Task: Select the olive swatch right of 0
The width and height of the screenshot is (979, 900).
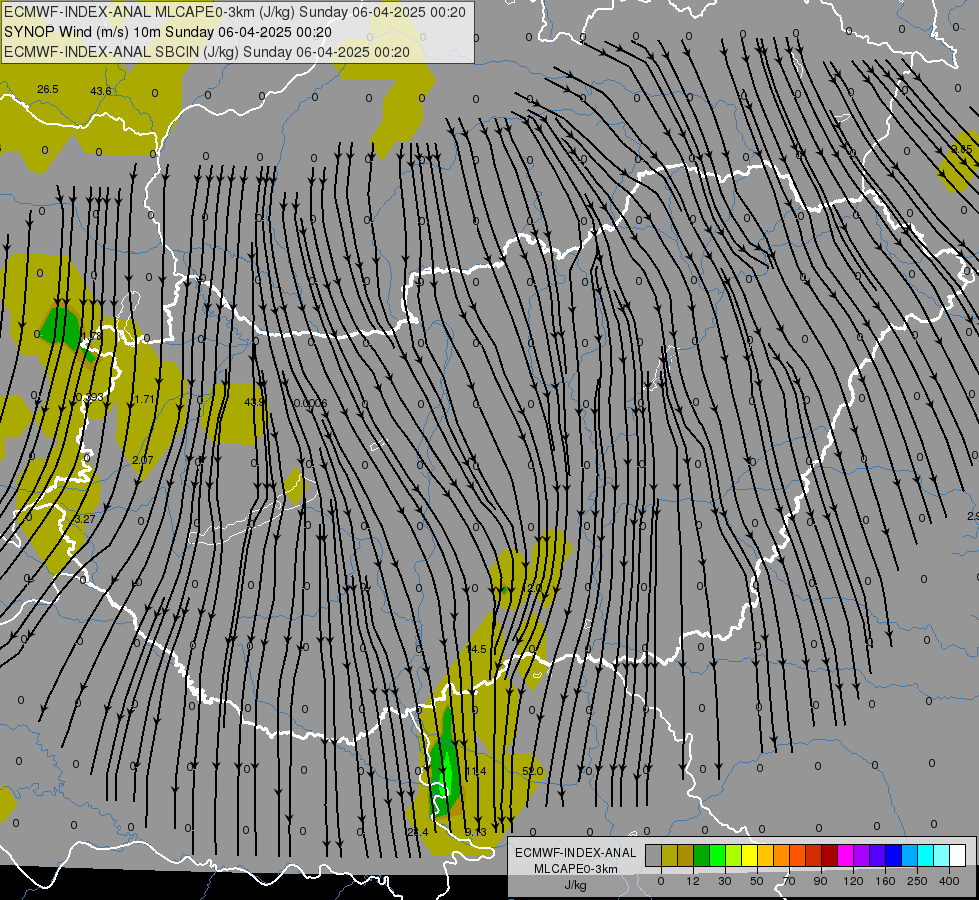Action: click(x=669, y=856)
